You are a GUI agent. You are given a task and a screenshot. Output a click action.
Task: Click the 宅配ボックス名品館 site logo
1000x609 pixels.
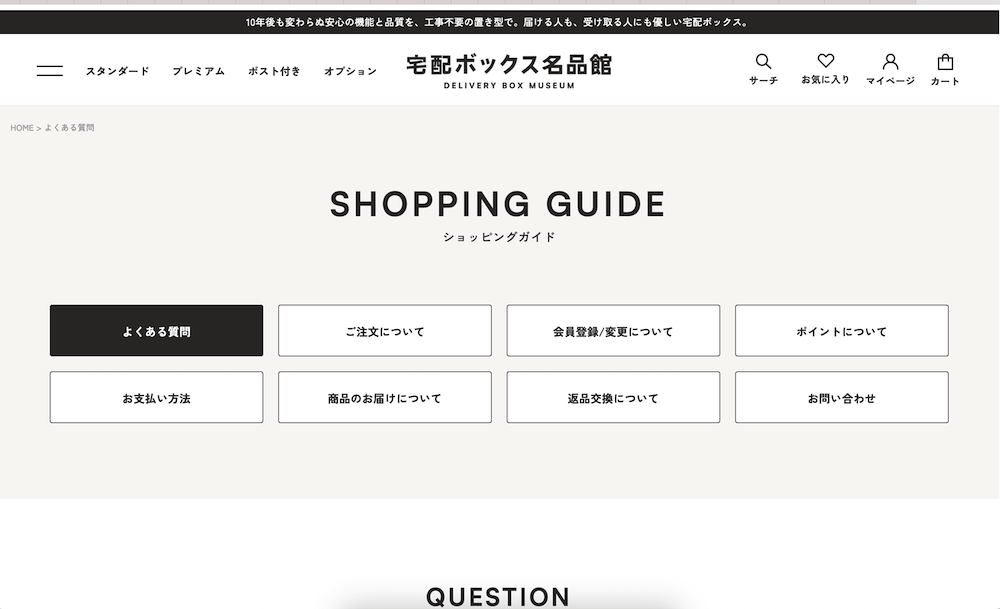point(509,71)
